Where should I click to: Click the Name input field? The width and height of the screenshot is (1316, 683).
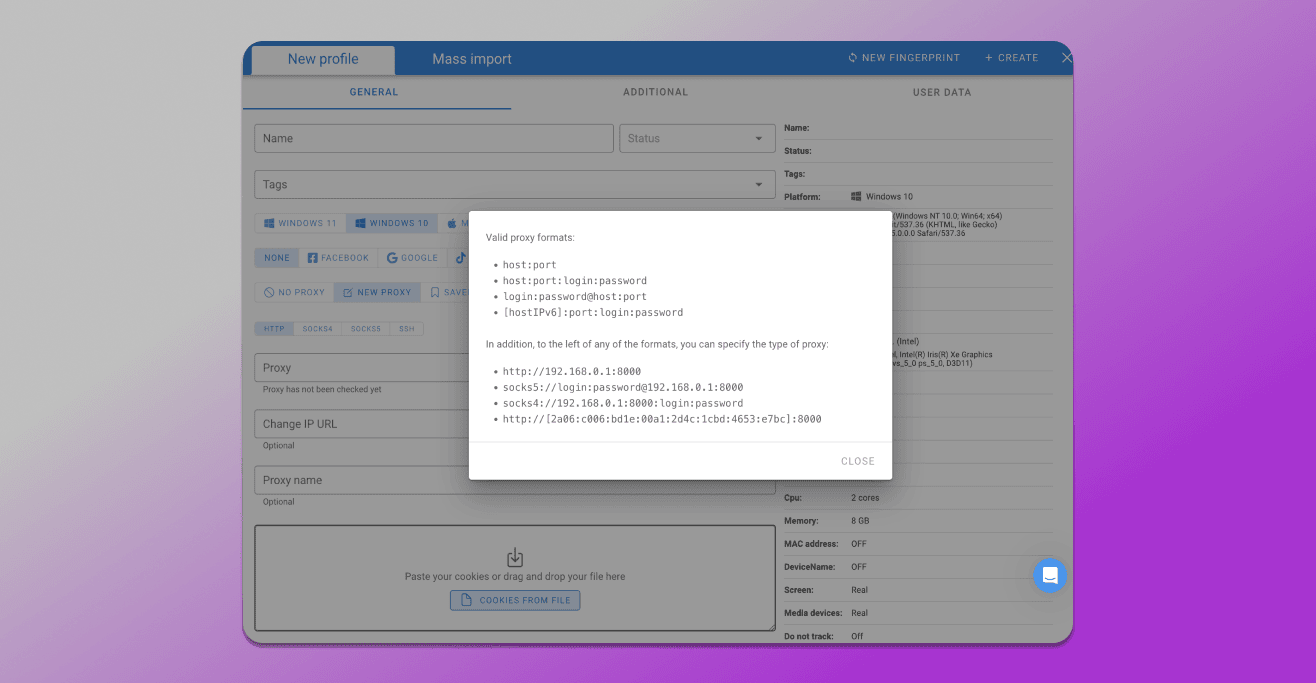pyautogui.click(x=434, y=139)
